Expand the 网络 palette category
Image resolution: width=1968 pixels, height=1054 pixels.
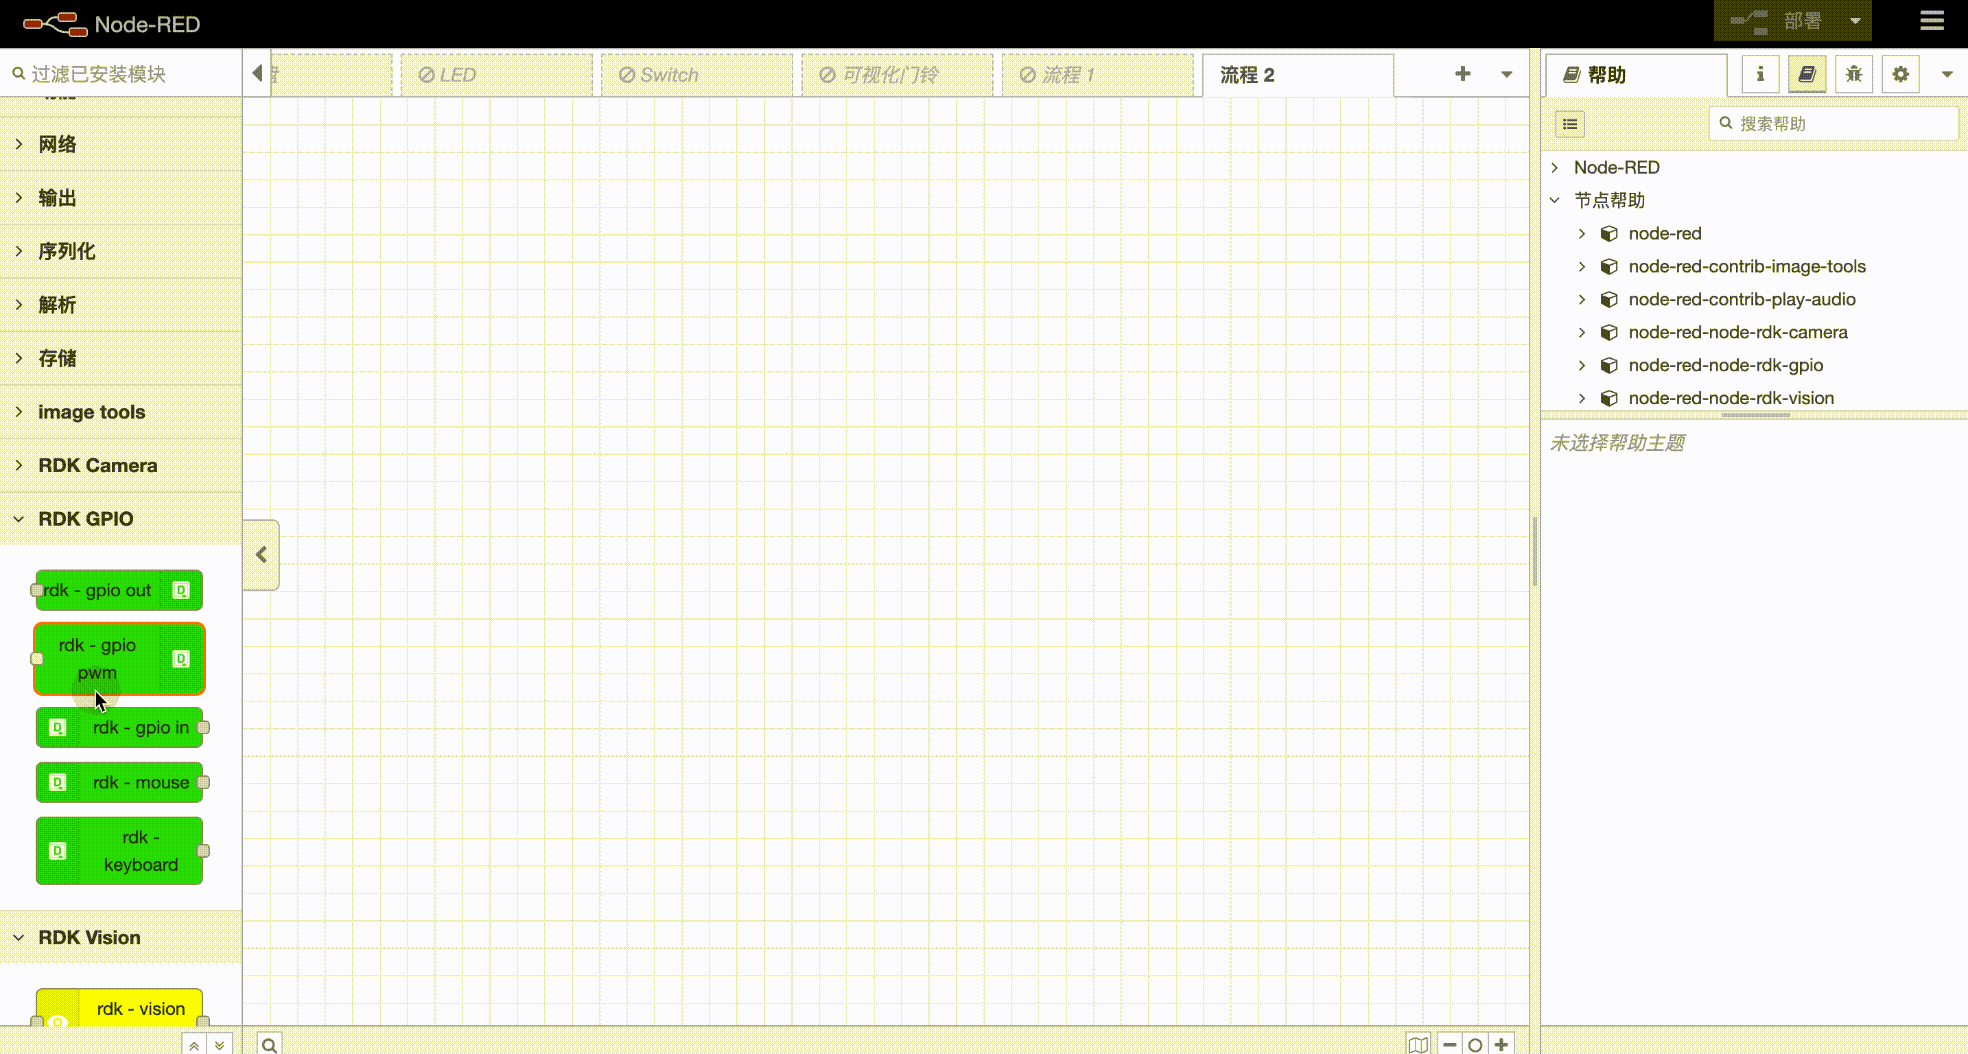click(x=120, y=144)
